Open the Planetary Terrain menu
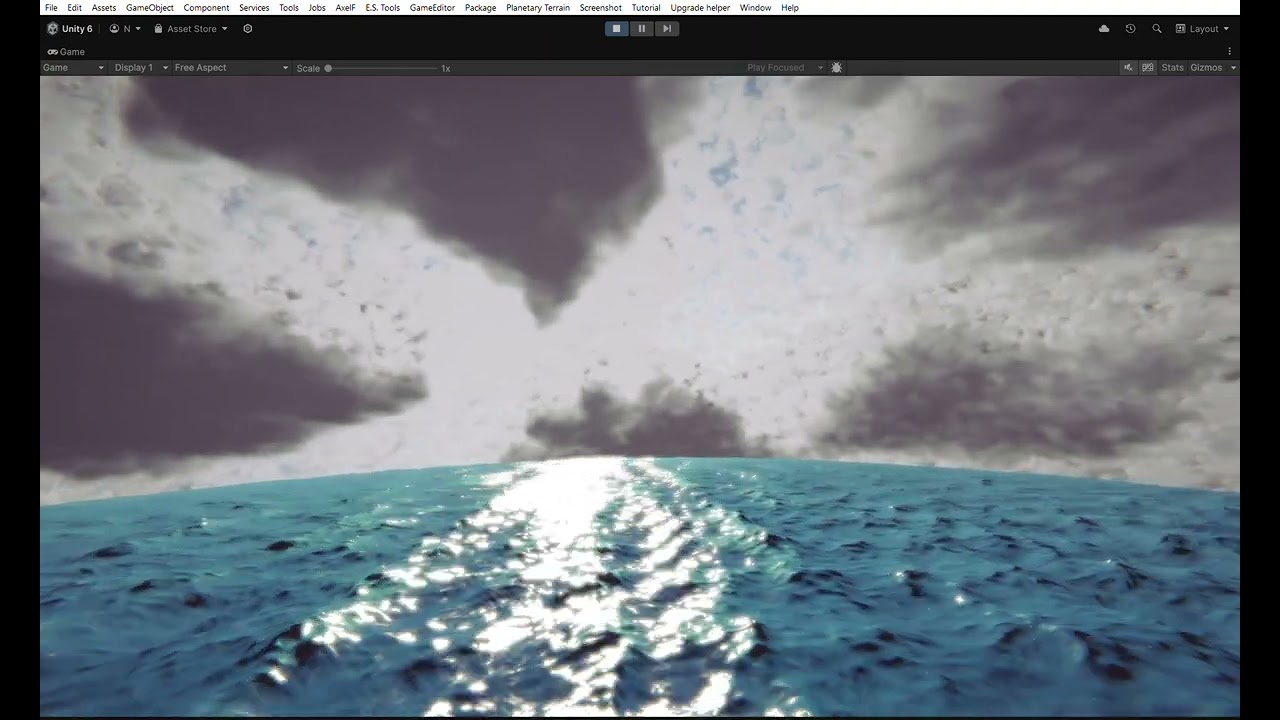Viewport: 1280px width, 720px height. [x=538, y=7]
